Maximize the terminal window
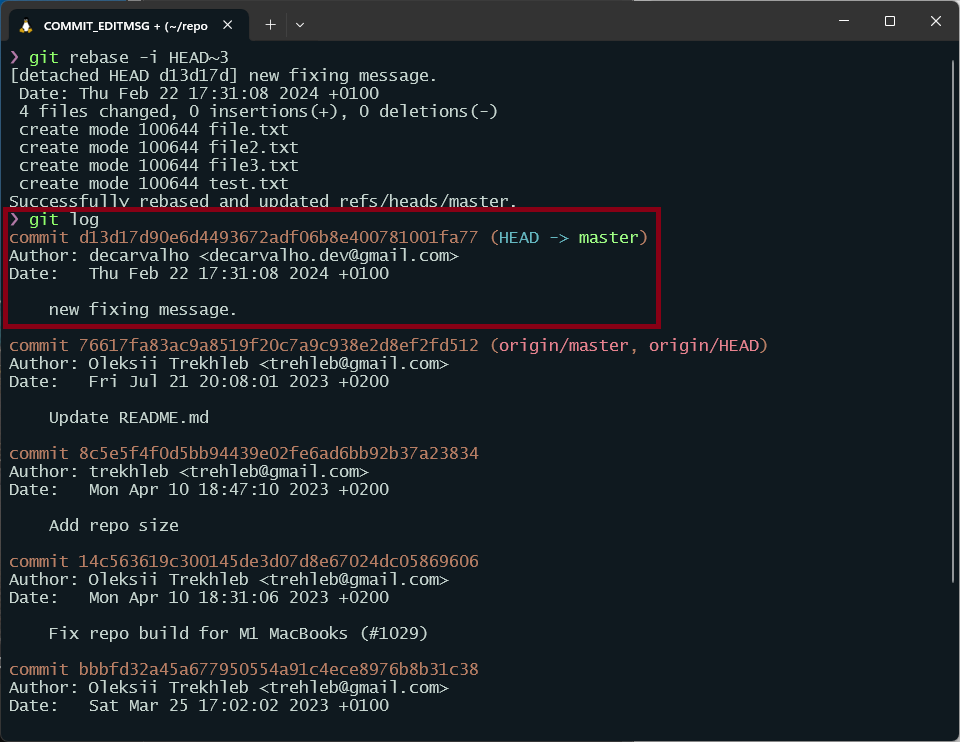The width and height of the screenshot is (960, 742). (890, 21)
